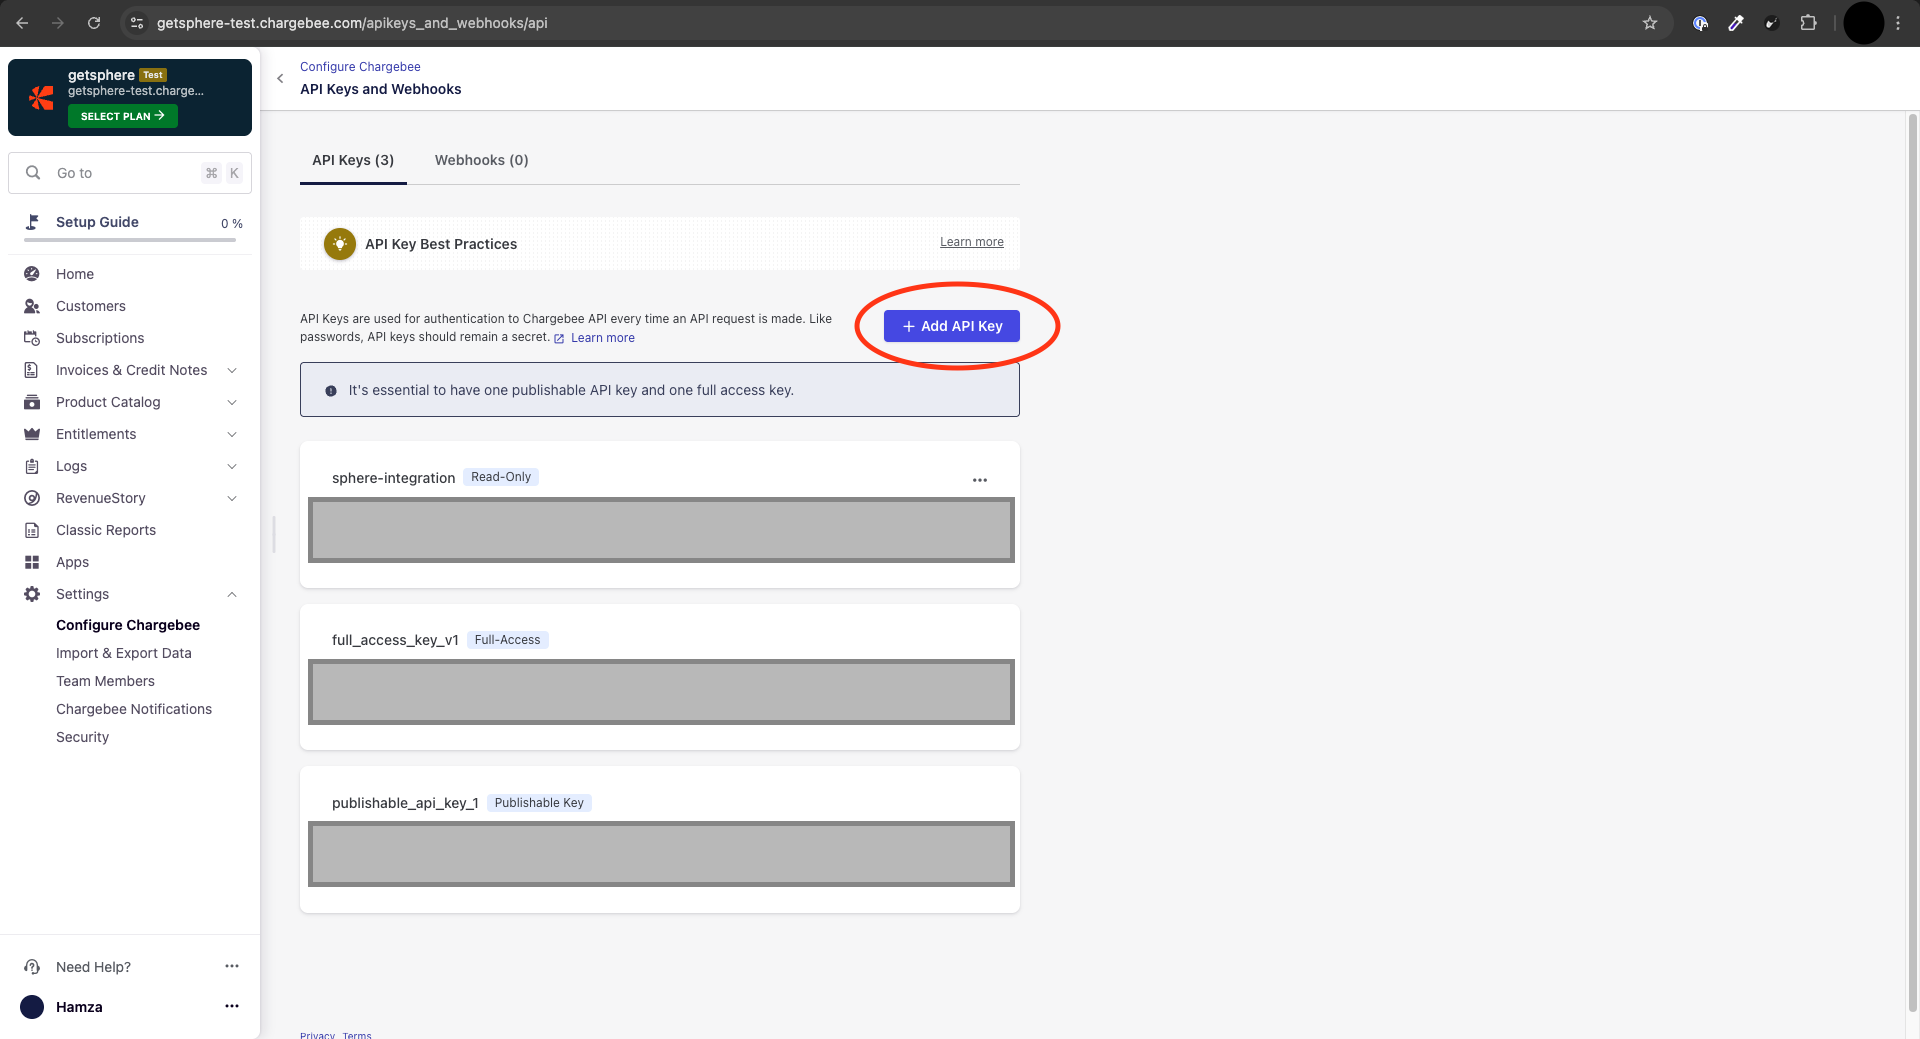Expand Invoices & Credit Notes menu
This screenshot has height=1039, width=1920.
click(x=232, y=370)
